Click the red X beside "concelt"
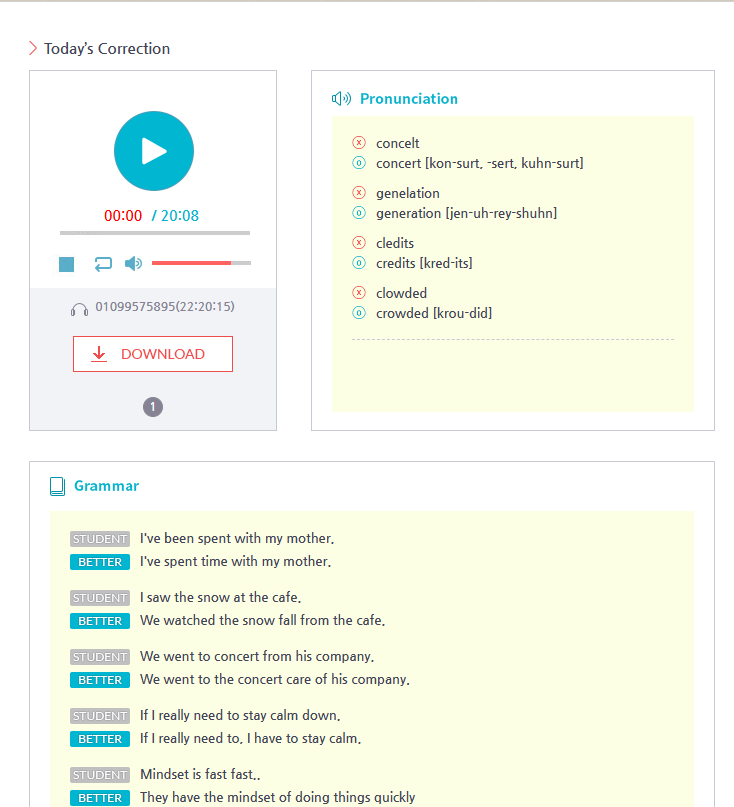Image resolution: width=734 pixels, height=807 pixels. click(x=359, y=143)
